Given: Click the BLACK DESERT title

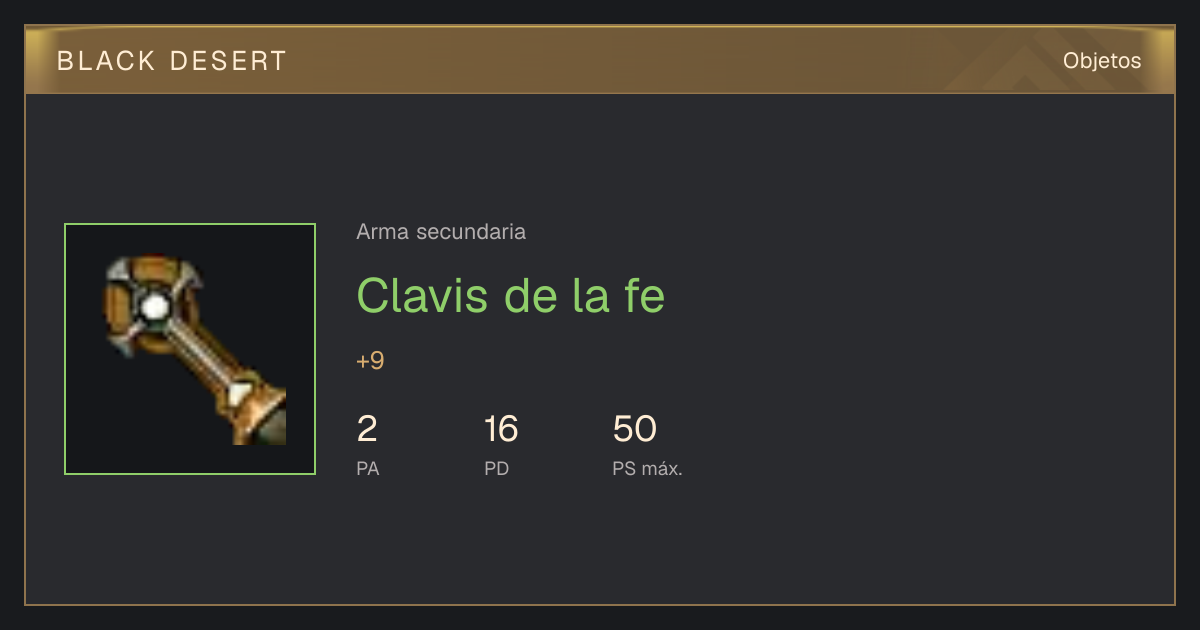Looking at the screenshot, I should pos(172,61).
